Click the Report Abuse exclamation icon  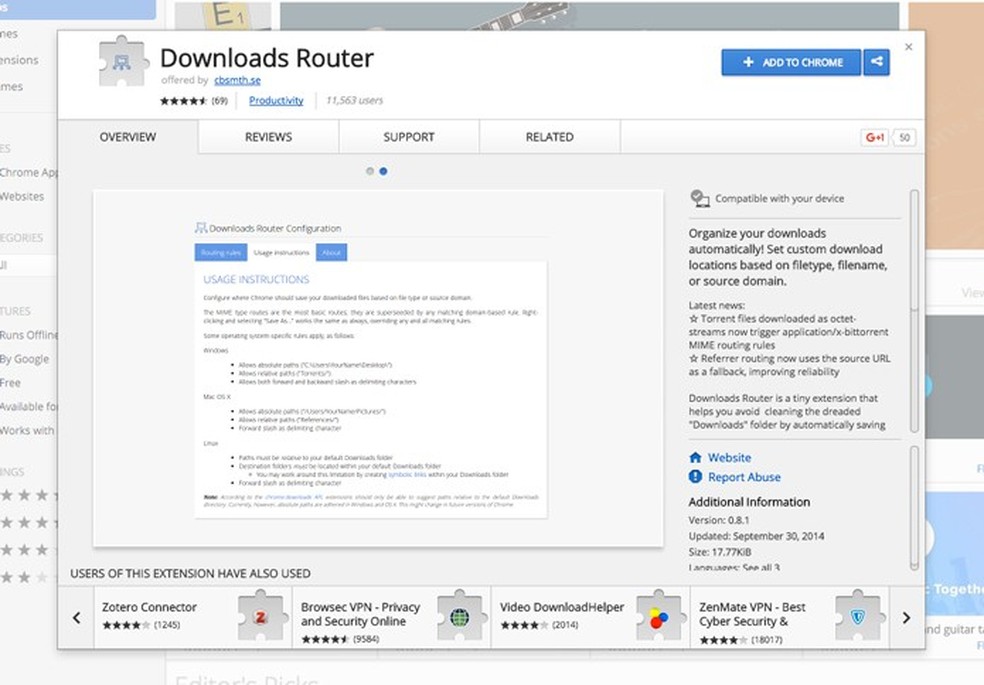pos(695,477)
